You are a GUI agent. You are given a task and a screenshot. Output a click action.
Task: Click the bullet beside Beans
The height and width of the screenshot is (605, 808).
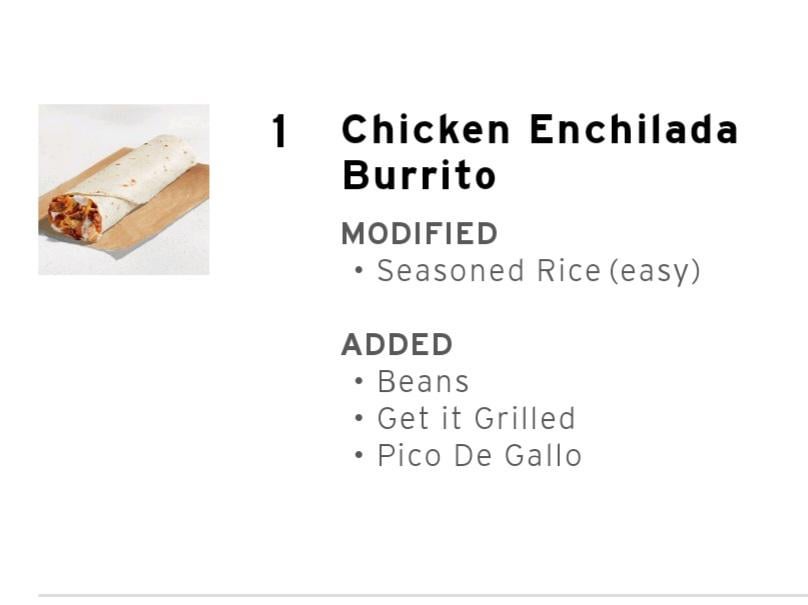point(358,382)
